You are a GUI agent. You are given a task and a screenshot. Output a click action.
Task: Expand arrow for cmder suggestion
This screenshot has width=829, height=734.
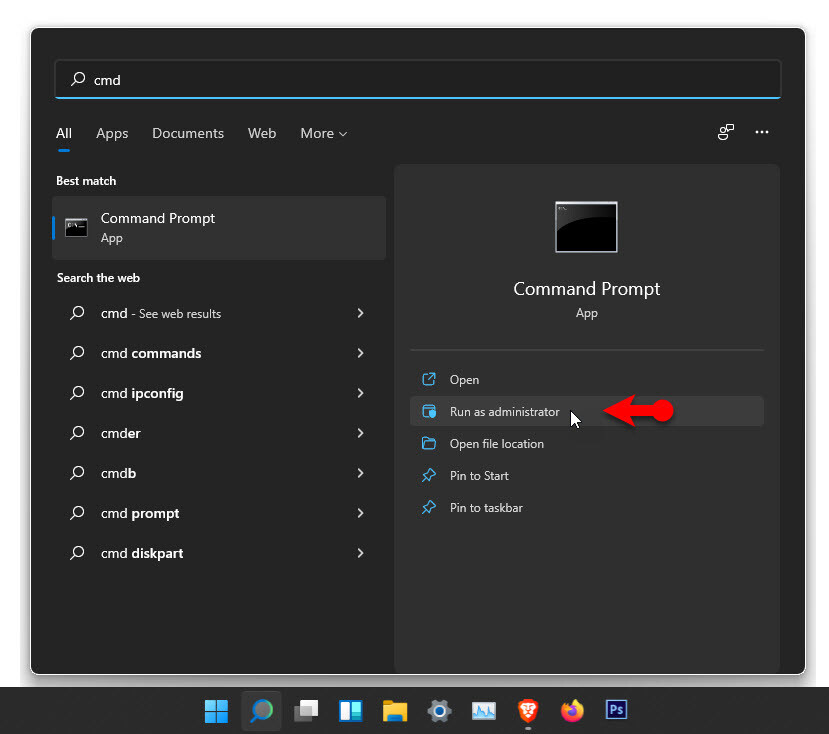[x=360, y=433]
